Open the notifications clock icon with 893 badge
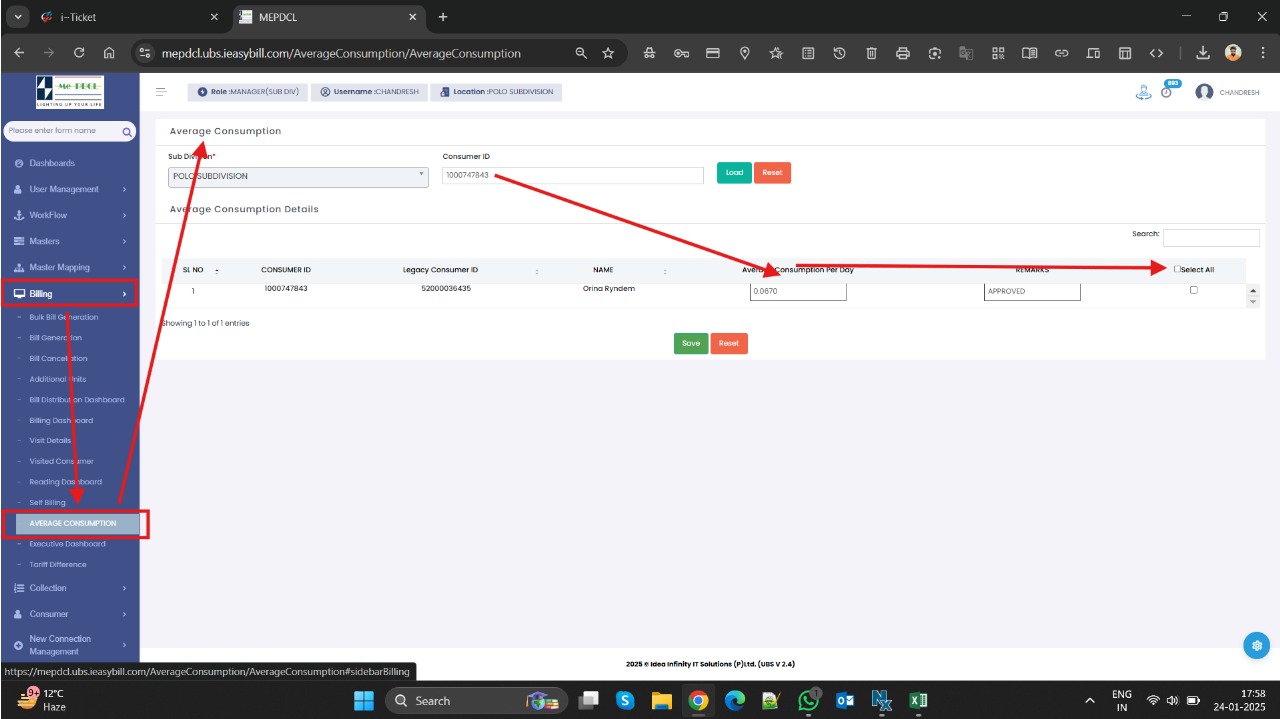 [x=1167, y=91]
